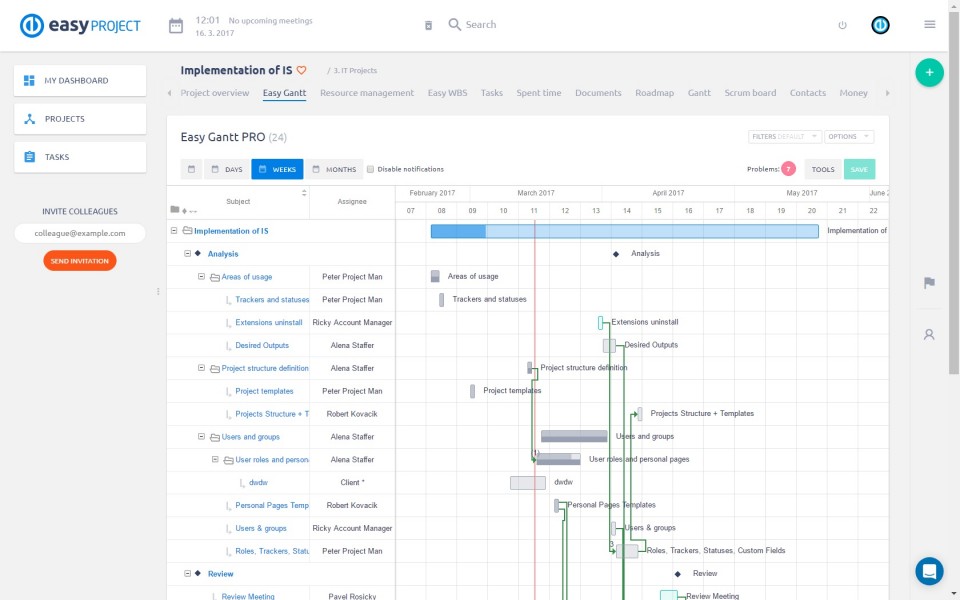The width and height of the screenshot is (960, 600).
Task: Switch the Gantt zoom to Months
Action: [x=333, y=169]
